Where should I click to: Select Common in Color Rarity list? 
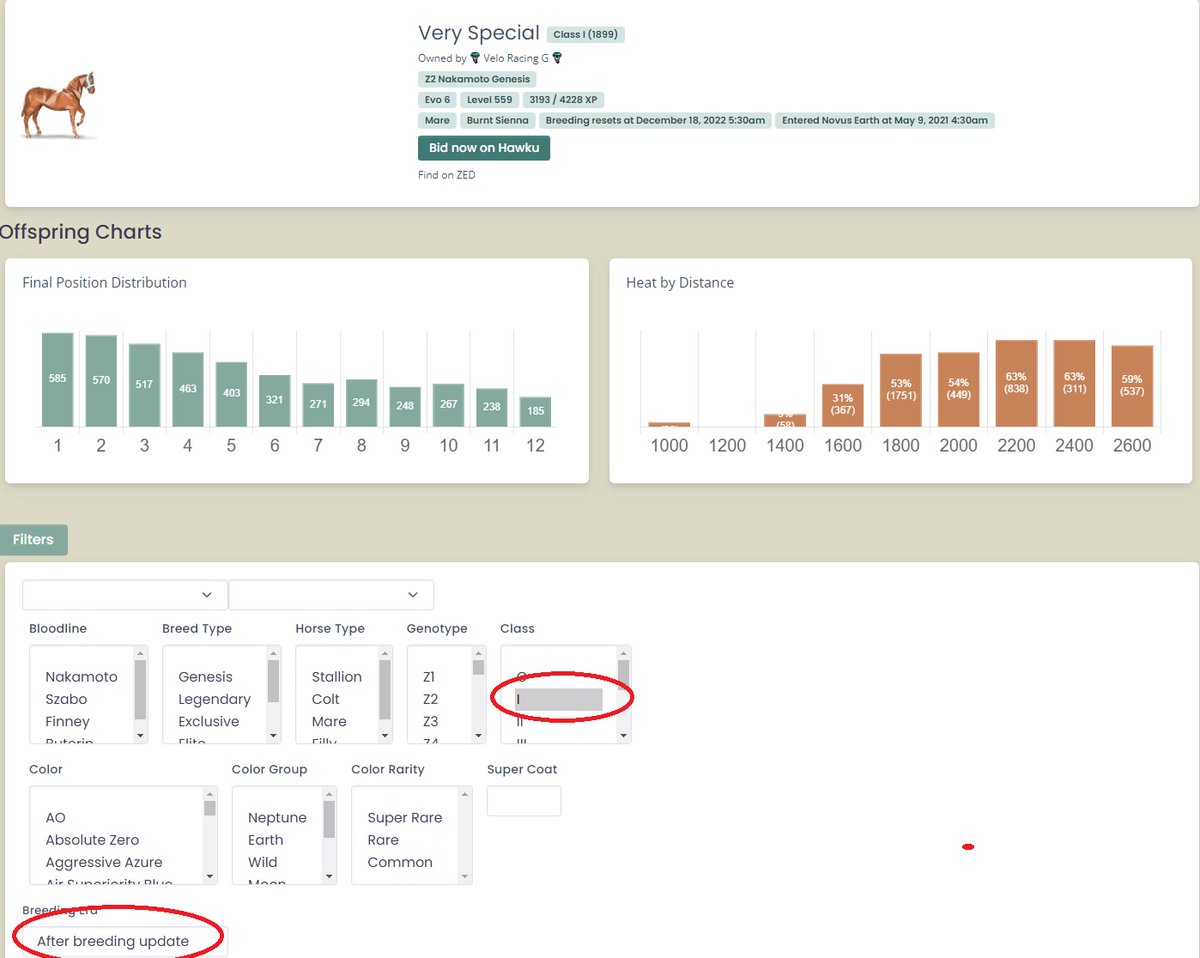[x=400, y=862]
